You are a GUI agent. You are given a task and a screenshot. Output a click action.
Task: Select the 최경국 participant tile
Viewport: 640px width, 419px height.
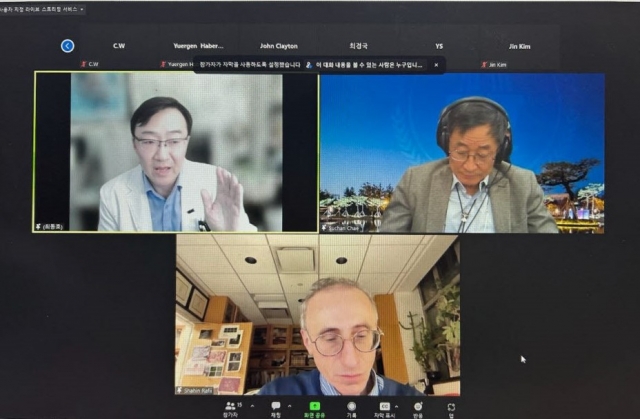click(x=358, y=46)
